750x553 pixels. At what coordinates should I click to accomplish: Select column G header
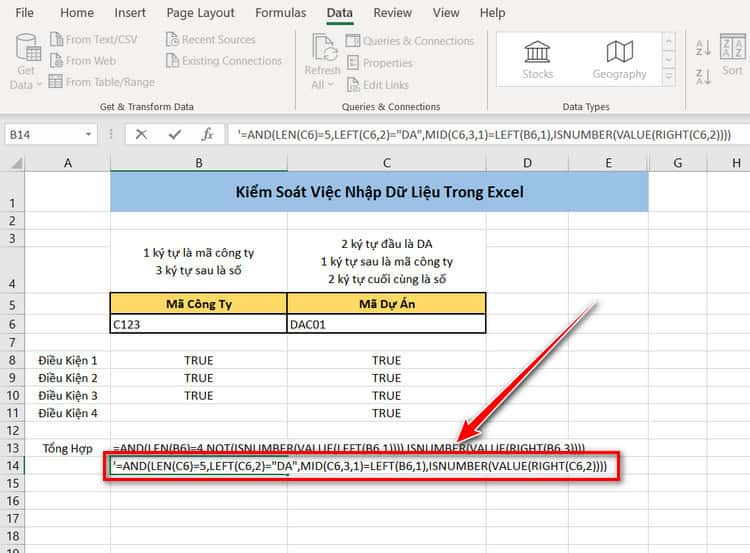click(x=678, y=163)
